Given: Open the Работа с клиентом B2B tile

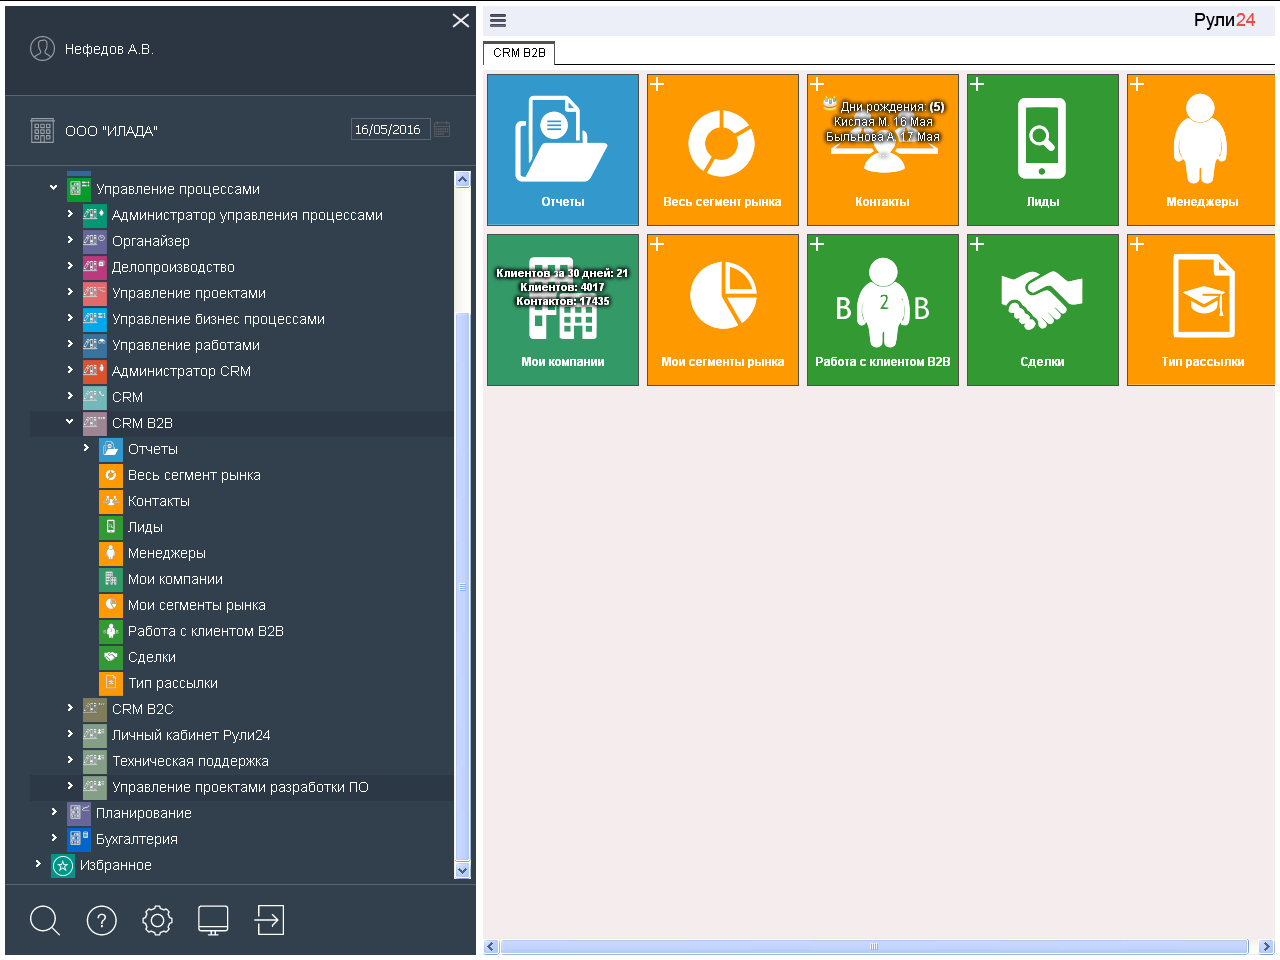Looking at the screenshot, I should [883, 310].
